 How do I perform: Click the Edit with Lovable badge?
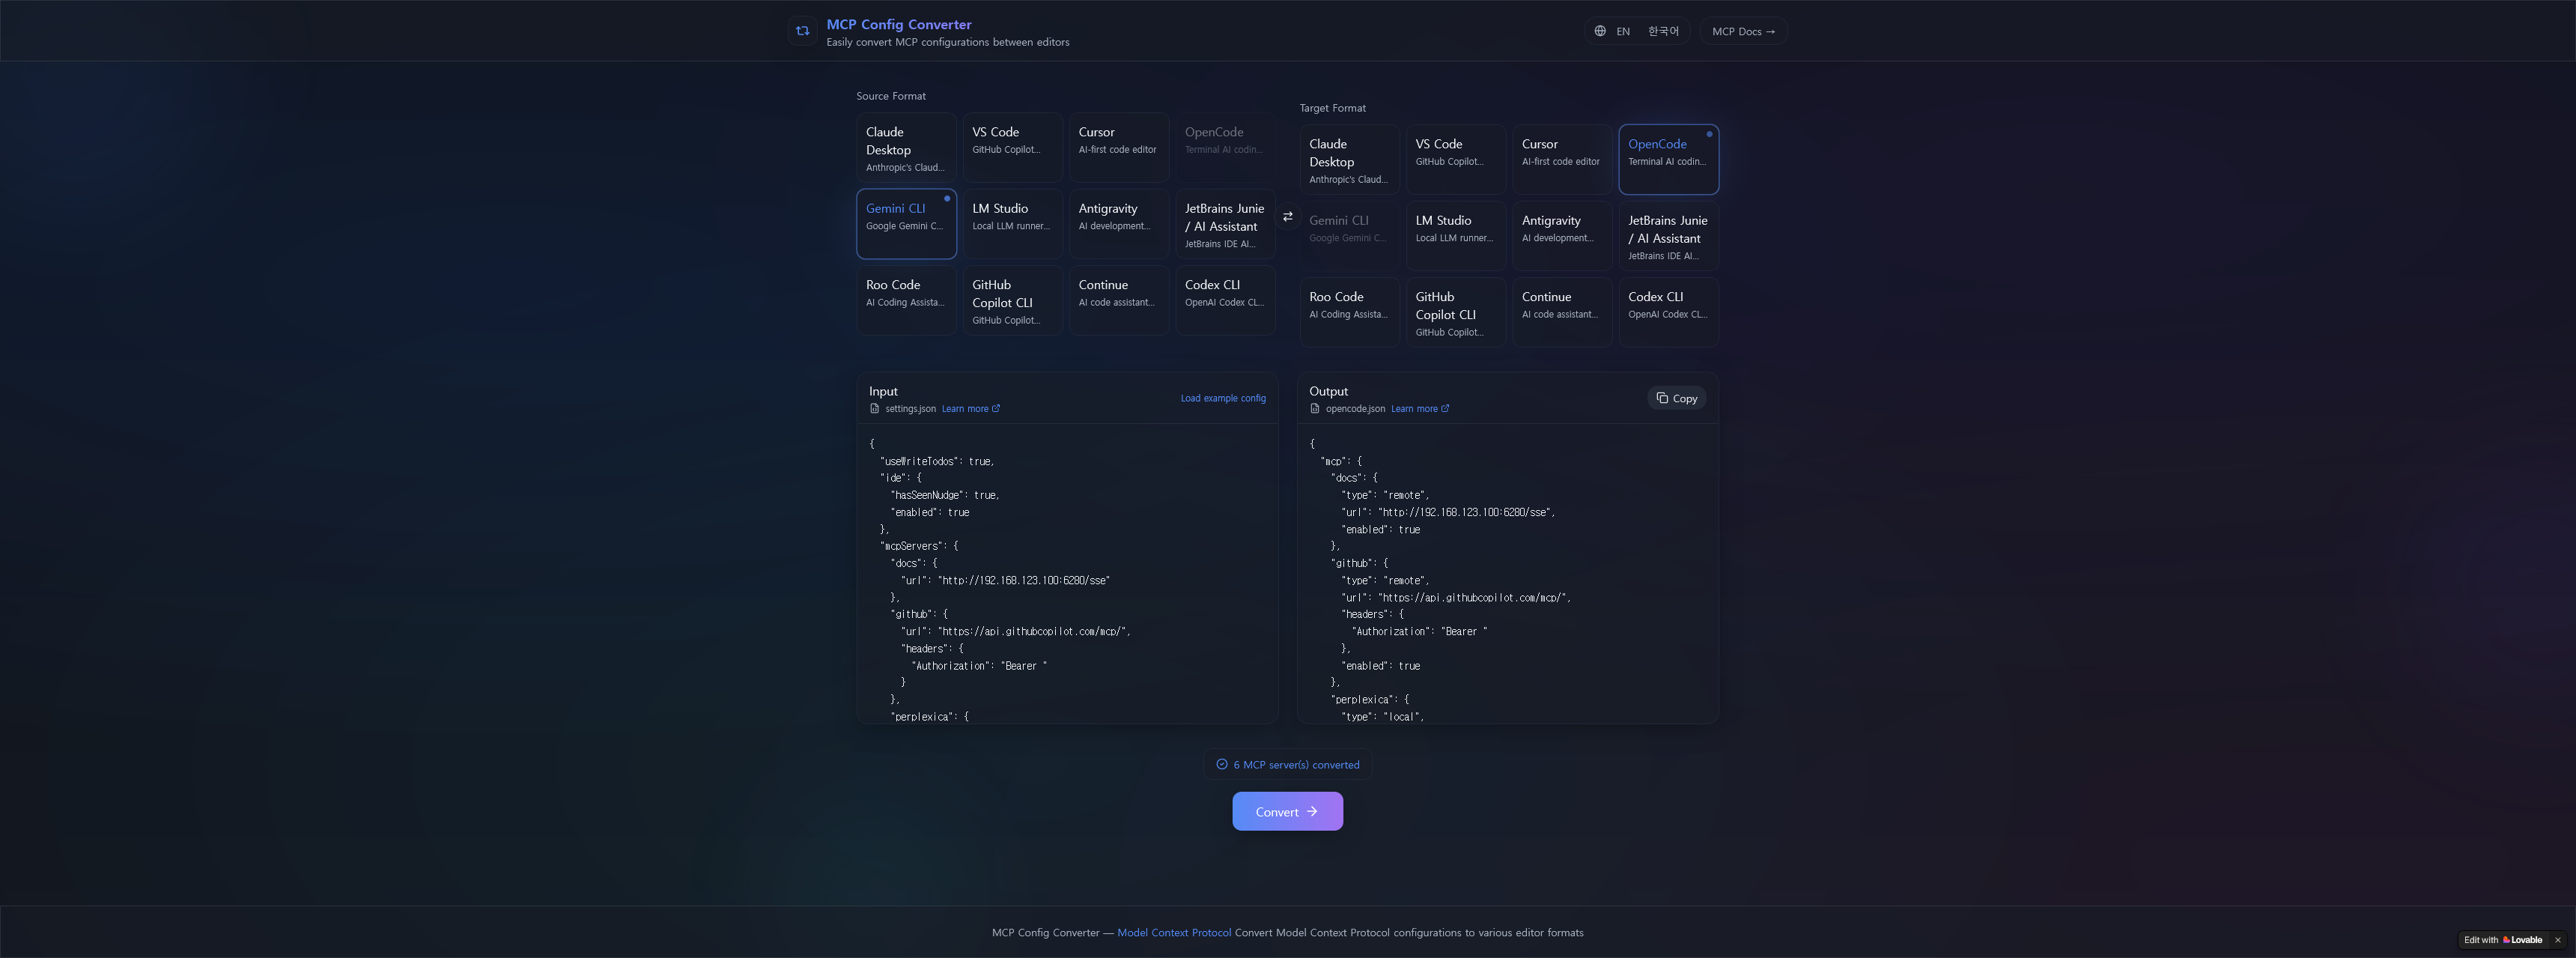click(2504, 940)
